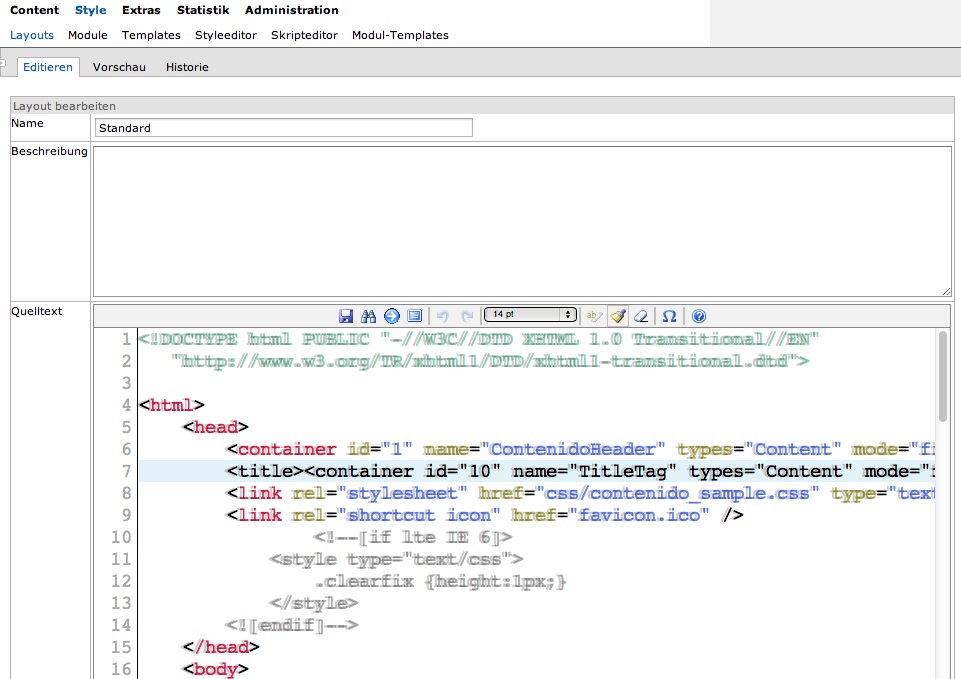This screenshot has height=679, width=961.
Task: Toggle the word wrap 'ab' icon
Action: 594,316
